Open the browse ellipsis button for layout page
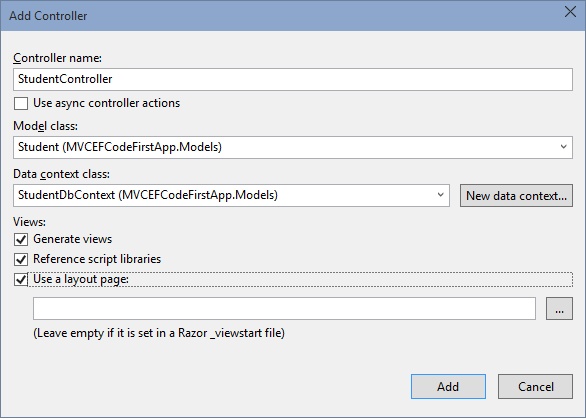 pos(559,309)
